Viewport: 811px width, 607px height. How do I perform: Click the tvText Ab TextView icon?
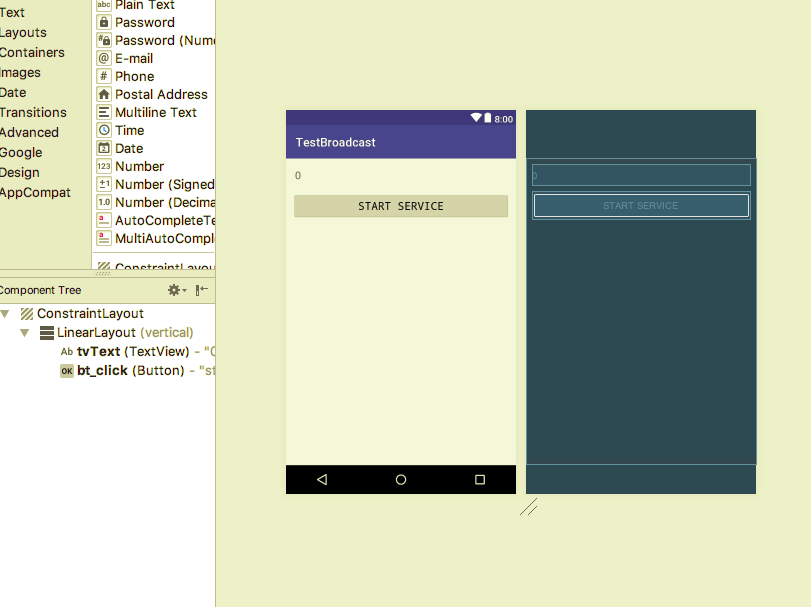pos(67,352)
